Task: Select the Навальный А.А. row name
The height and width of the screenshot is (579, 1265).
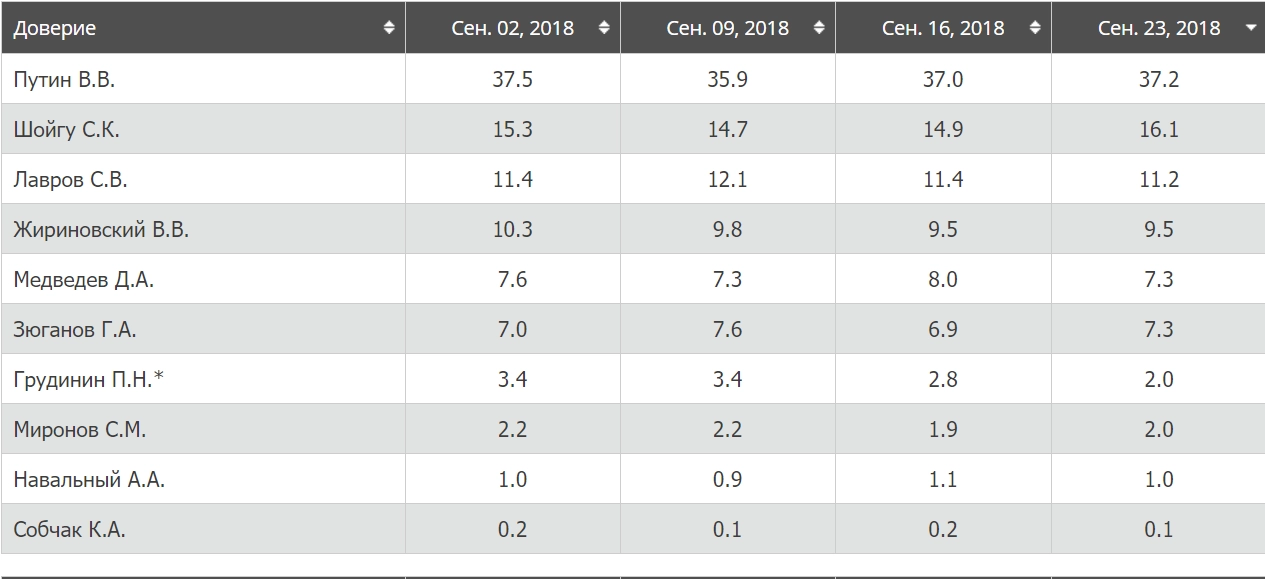Action: 89,480
